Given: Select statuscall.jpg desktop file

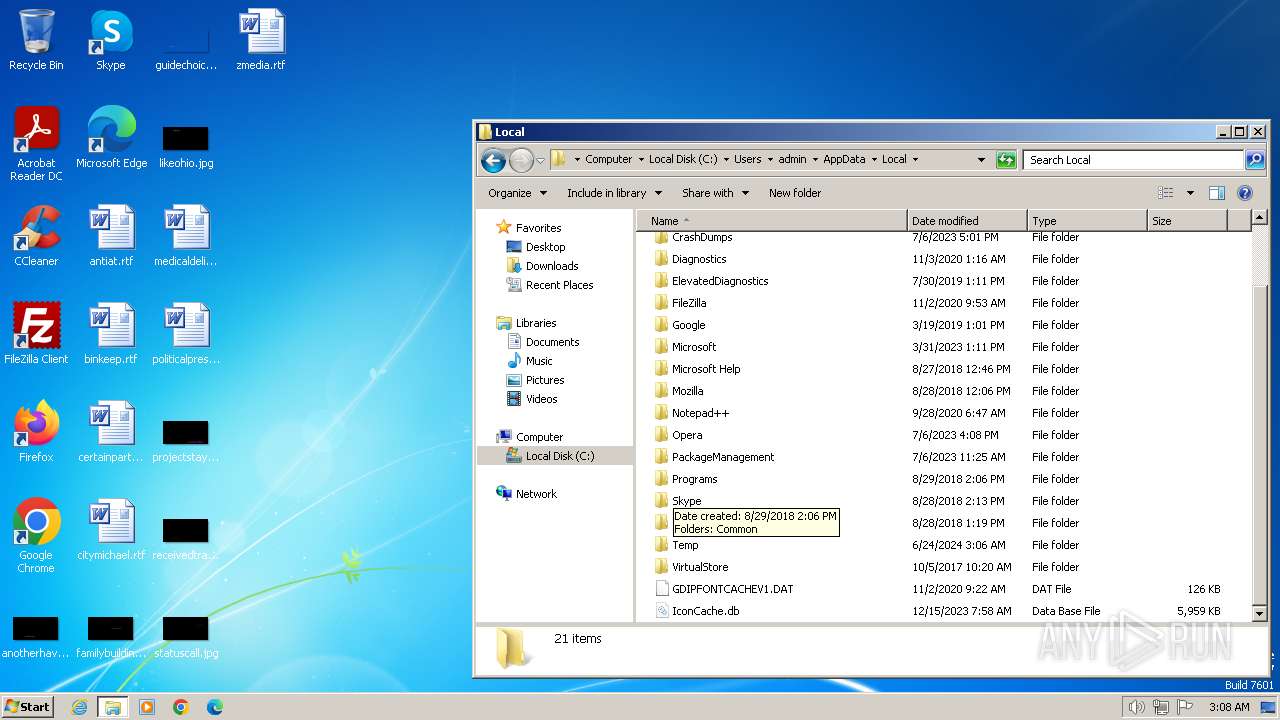Looking at the screenshot, I should click(186, 637).
